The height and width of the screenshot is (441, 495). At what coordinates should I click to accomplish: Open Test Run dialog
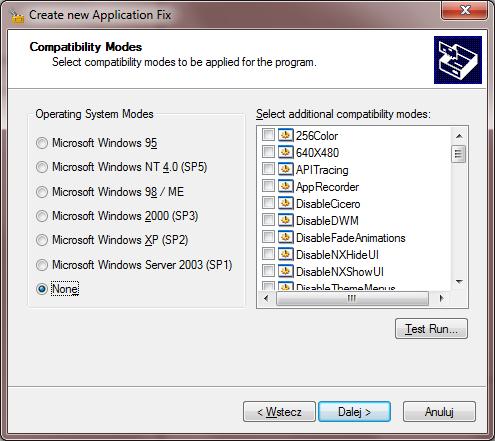tap(431, 329)
